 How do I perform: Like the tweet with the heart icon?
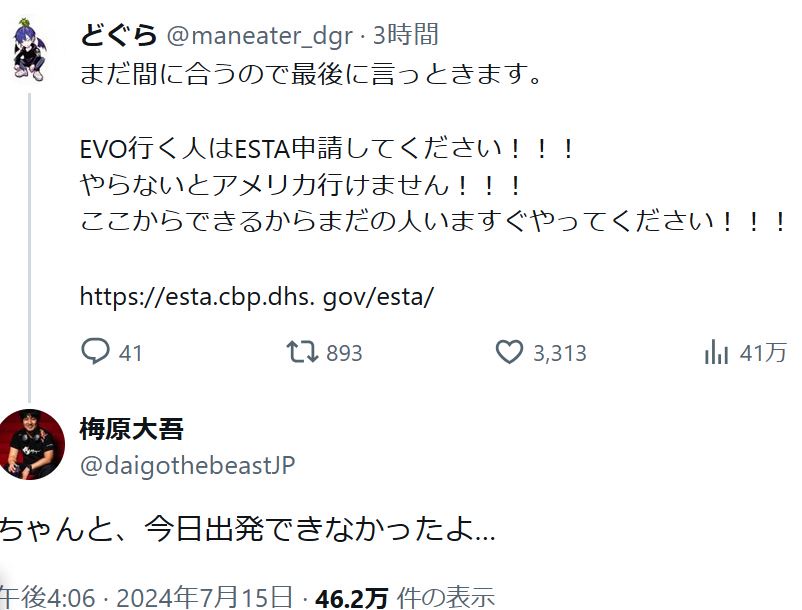pyautogui.click(x=509, y=352)
